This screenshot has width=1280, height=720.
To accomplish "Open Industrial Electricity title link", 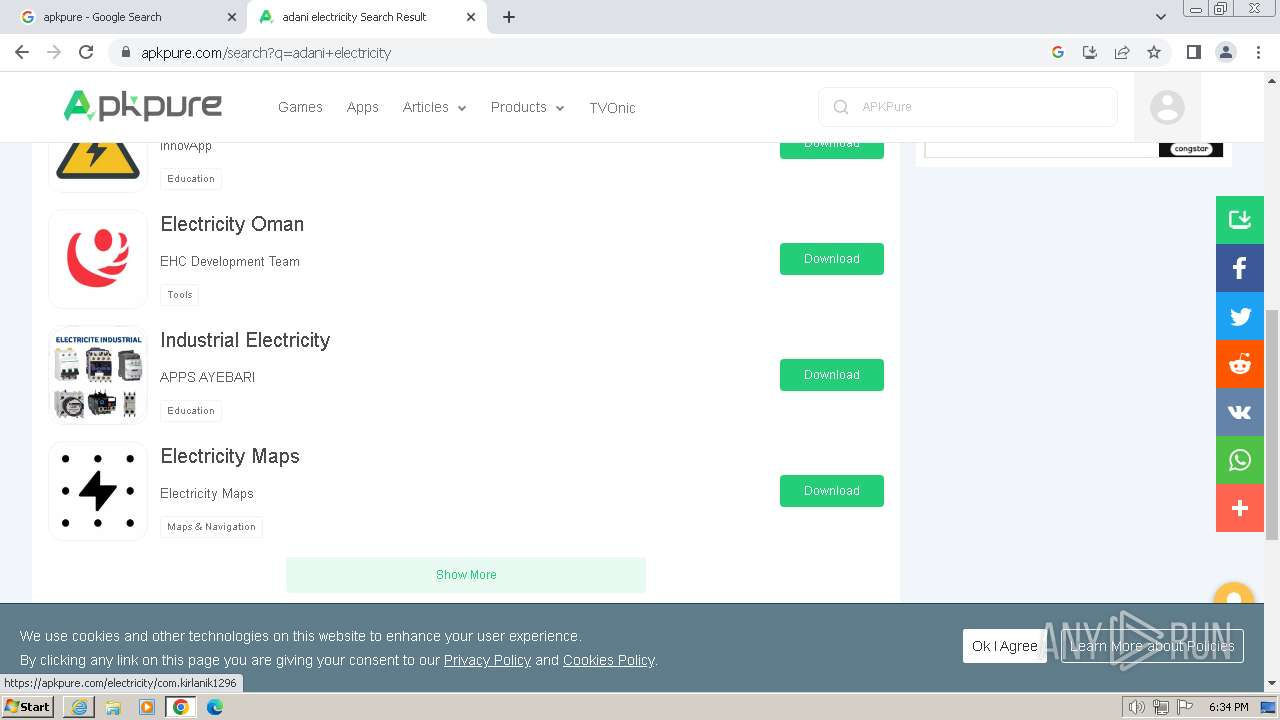I will tap(245, 340).
